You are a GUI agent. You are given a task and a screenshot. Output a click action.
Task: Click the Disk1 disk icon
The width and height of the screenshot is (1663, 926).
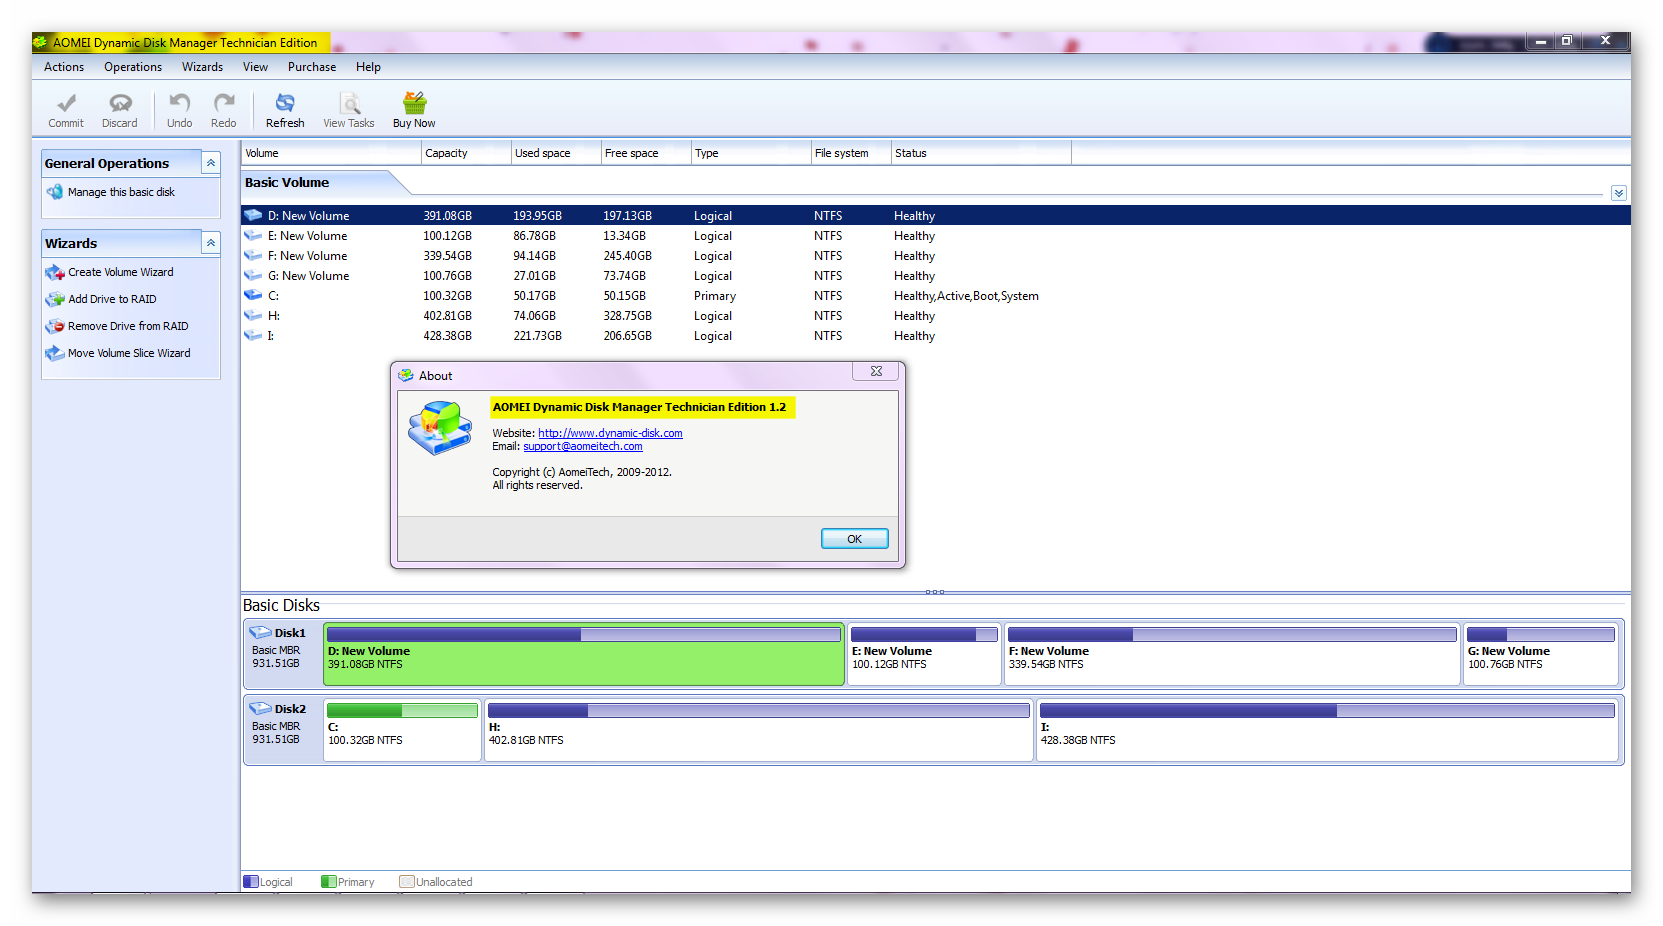[x=260, y=633]
